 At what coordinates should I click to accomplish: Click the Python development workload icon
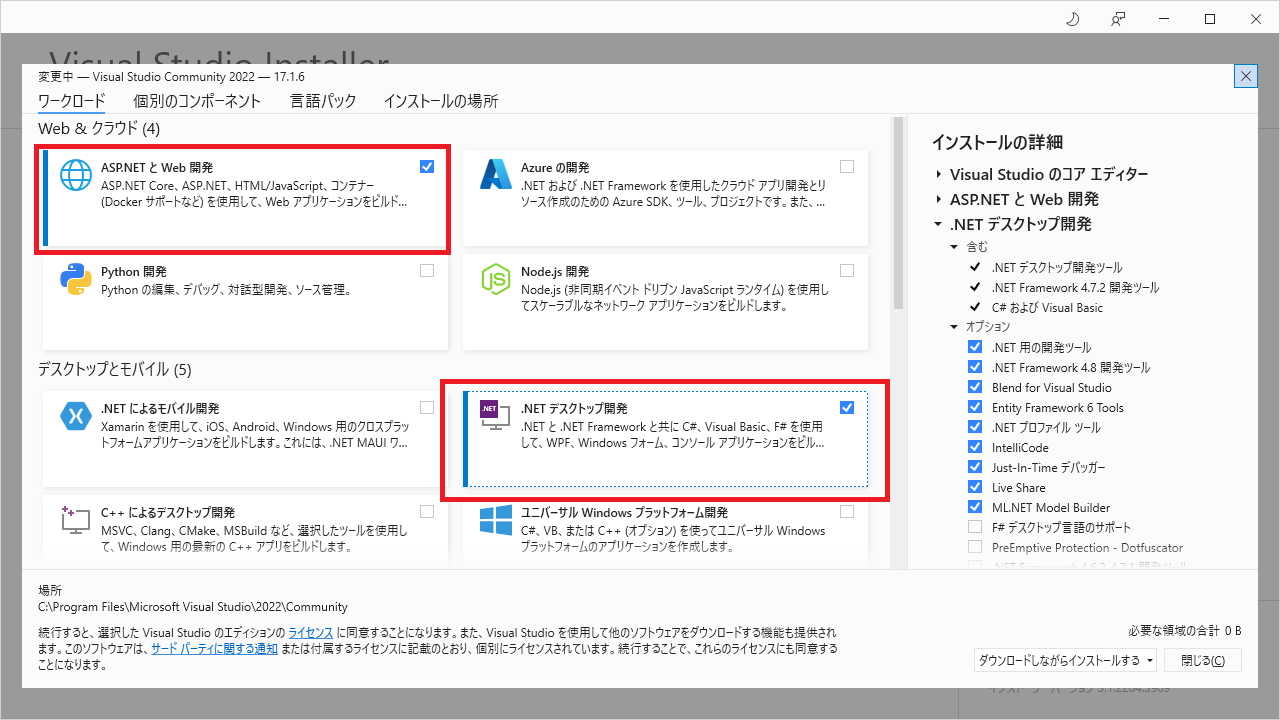point(75,279)
